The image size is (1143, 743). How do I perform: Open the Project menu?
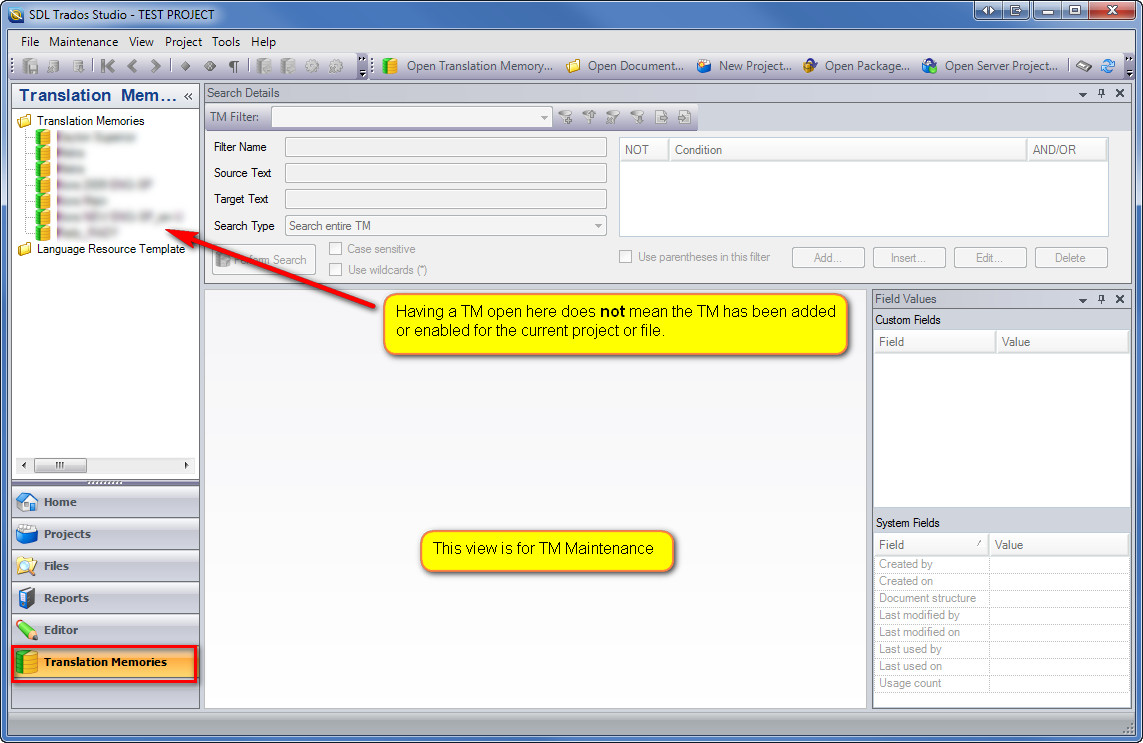[x=183, y=42]
